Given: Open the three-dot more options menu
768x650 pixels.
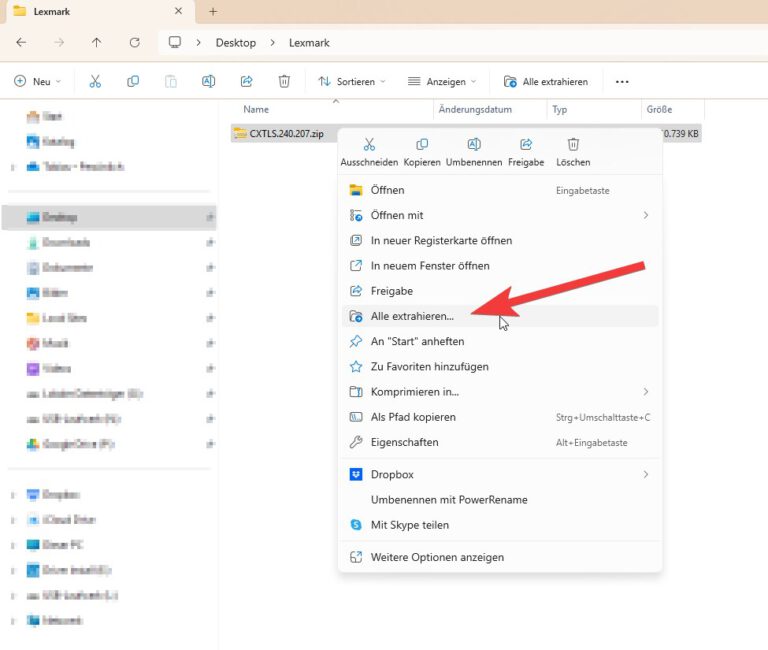Looking at the screenshot, I should tap(622, 81).
